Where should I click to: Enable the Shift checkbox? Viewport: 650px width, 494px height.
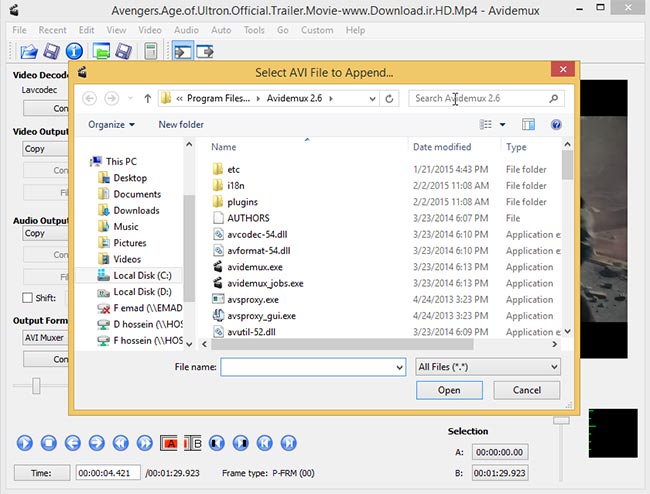(x=27, y=297)
